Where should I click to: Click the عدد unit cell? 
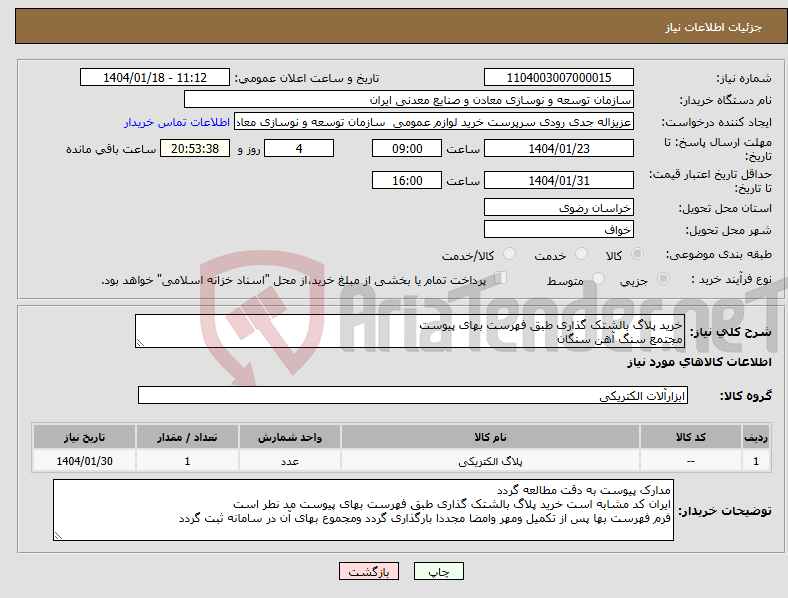pyautogui.click(x=290, y=461)
